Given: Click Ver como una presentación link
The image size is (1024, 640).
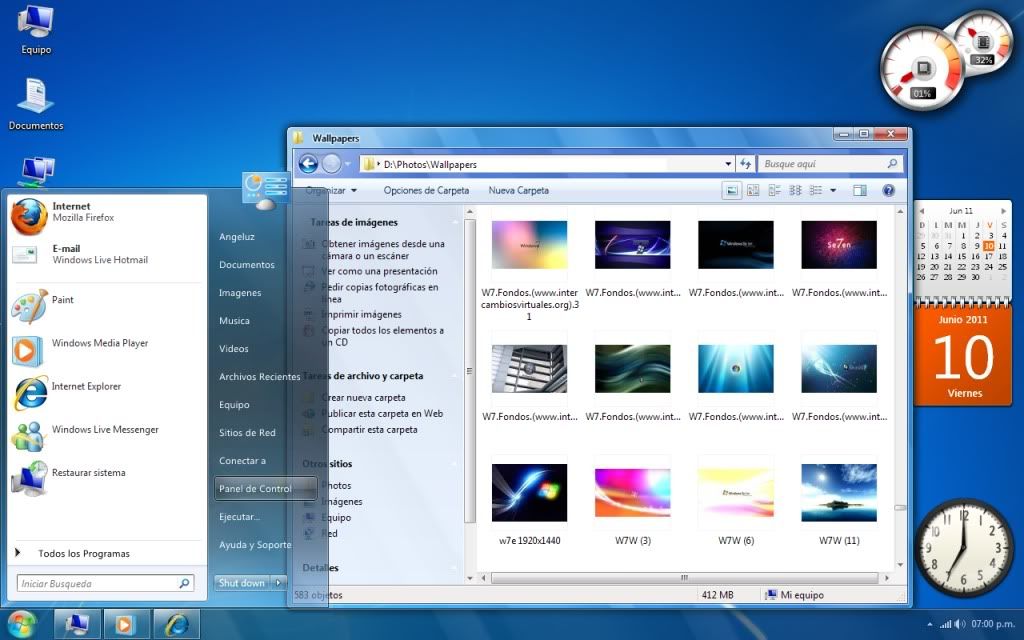Looking at the screenshot, I should pyautogui.click(x=379, y=271).
